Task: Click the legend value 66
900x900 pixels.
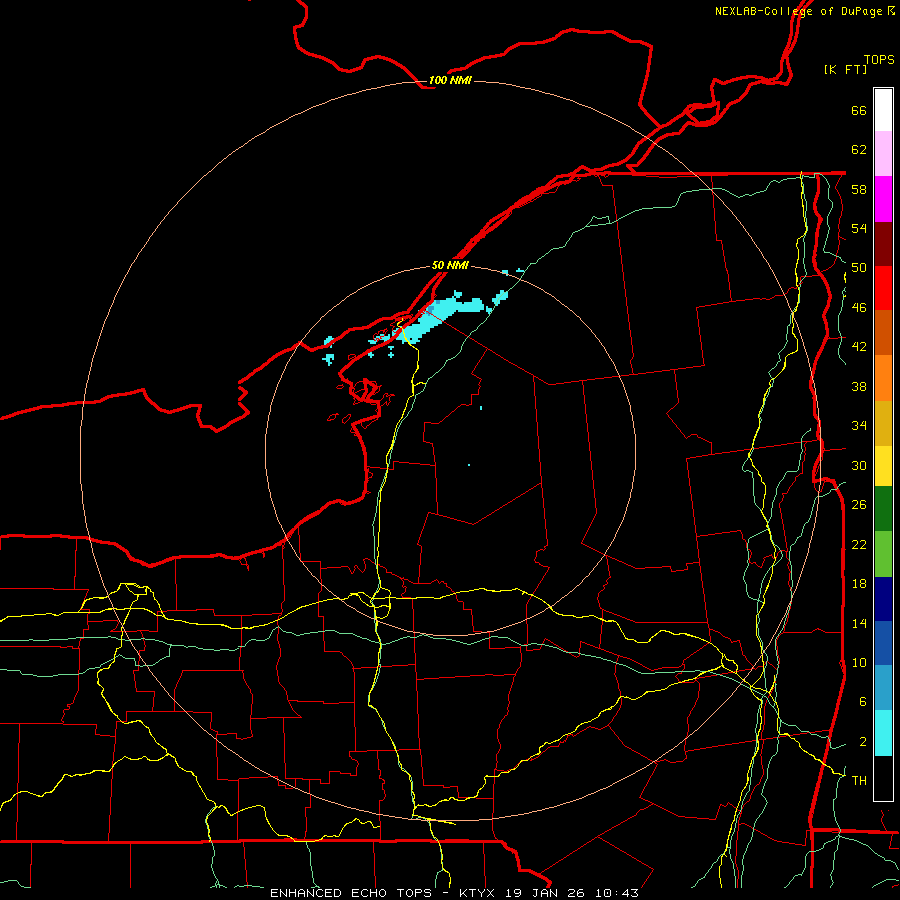Action: point(859,110)
